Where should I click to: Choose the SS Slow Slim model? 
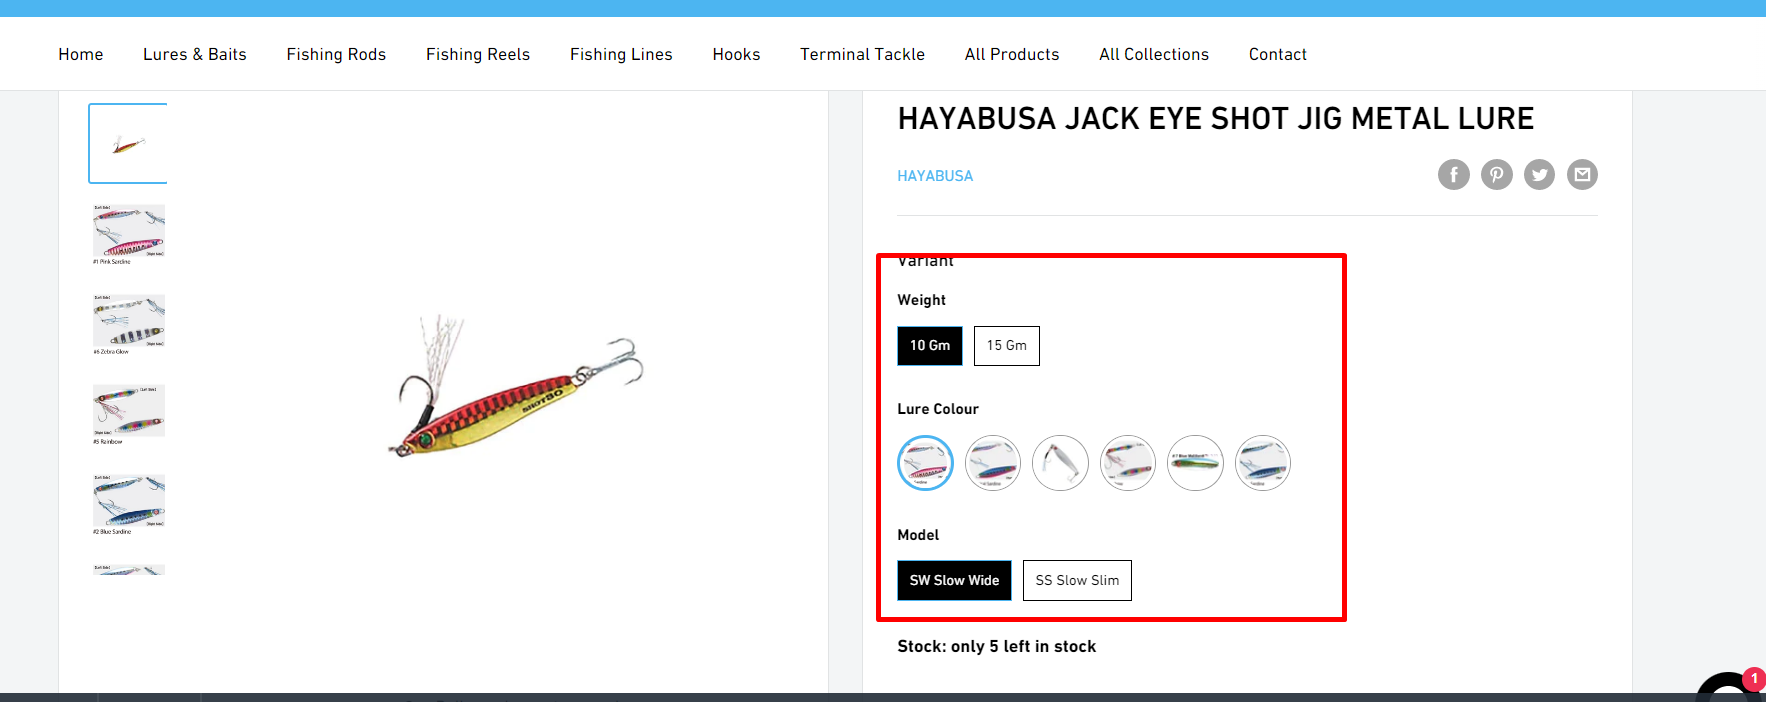[x=1077, y=581]
